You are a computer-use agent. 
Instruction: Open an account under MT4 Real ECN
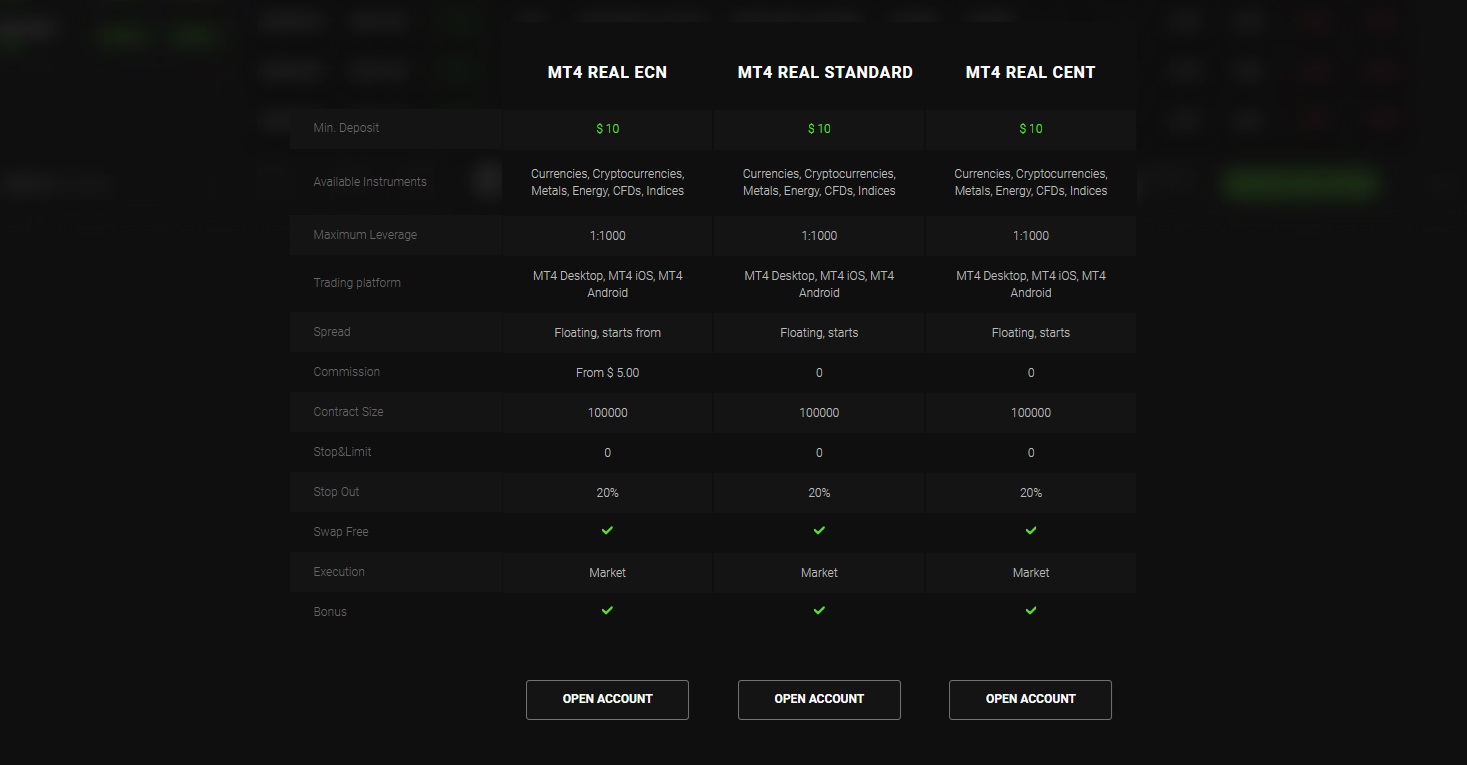click(x=607, y=700)
